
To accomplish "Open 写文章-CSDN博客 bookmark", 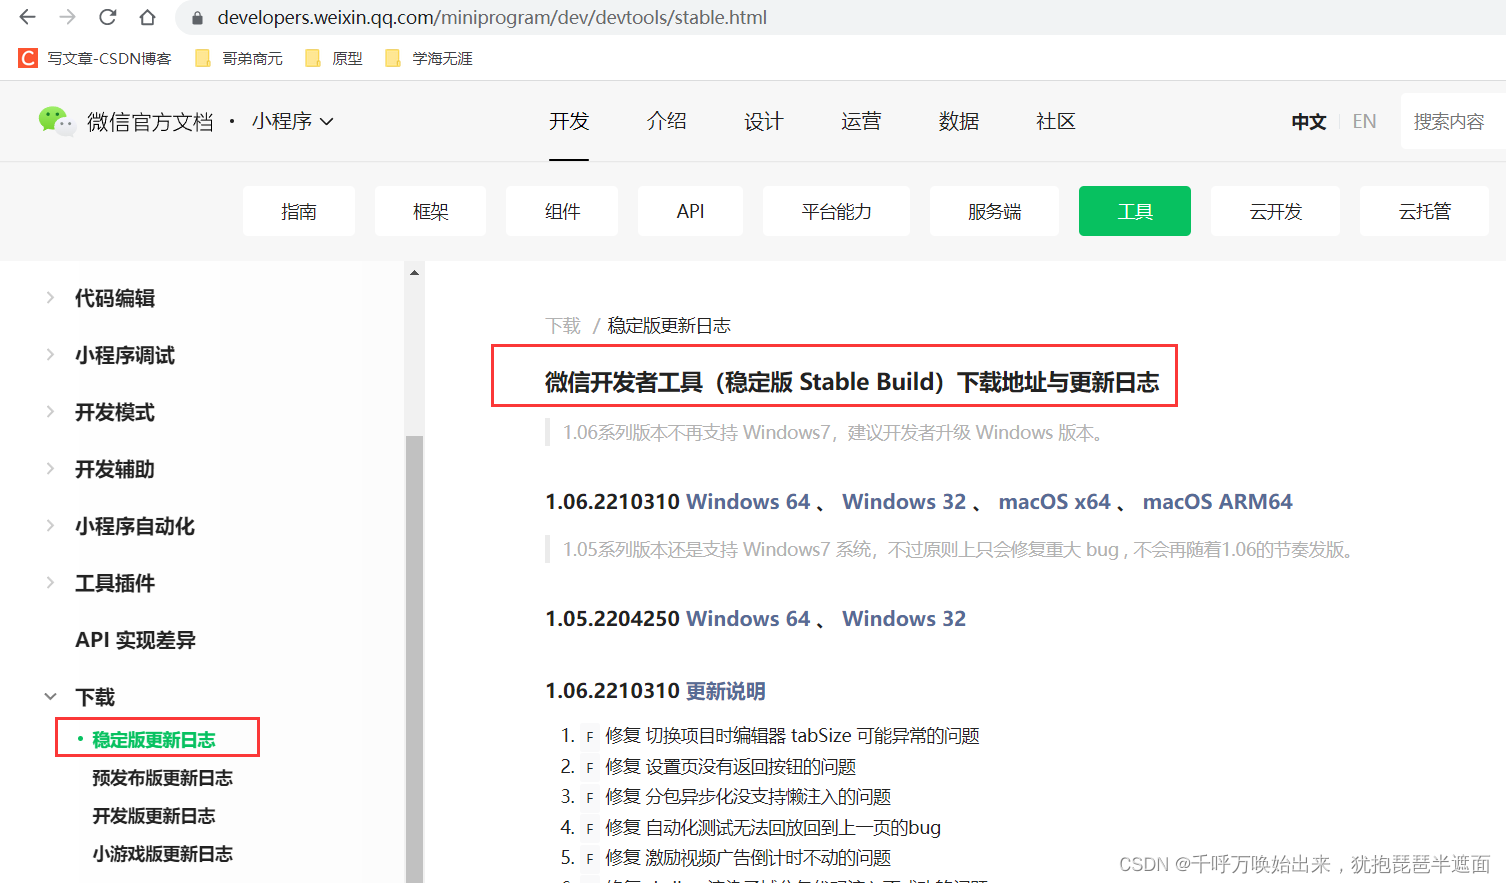I will tap(95, 58).
